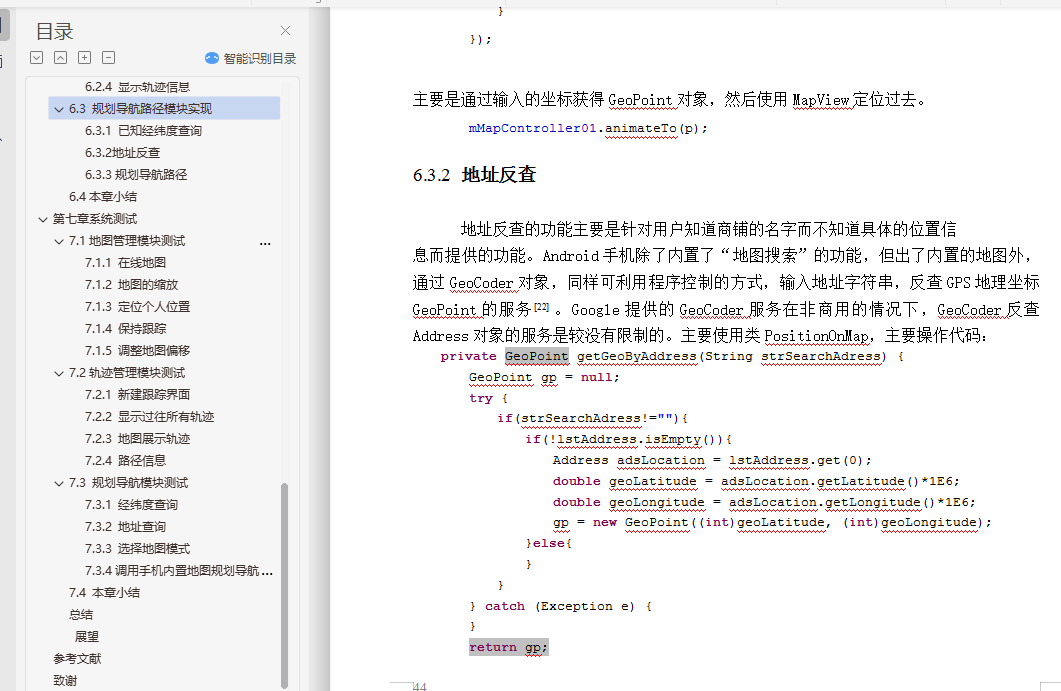This screenshot has height=691, width=1061.
Task: Collapse the 7.2 轨迹管理模块测试 section
Action: point(59,373)
